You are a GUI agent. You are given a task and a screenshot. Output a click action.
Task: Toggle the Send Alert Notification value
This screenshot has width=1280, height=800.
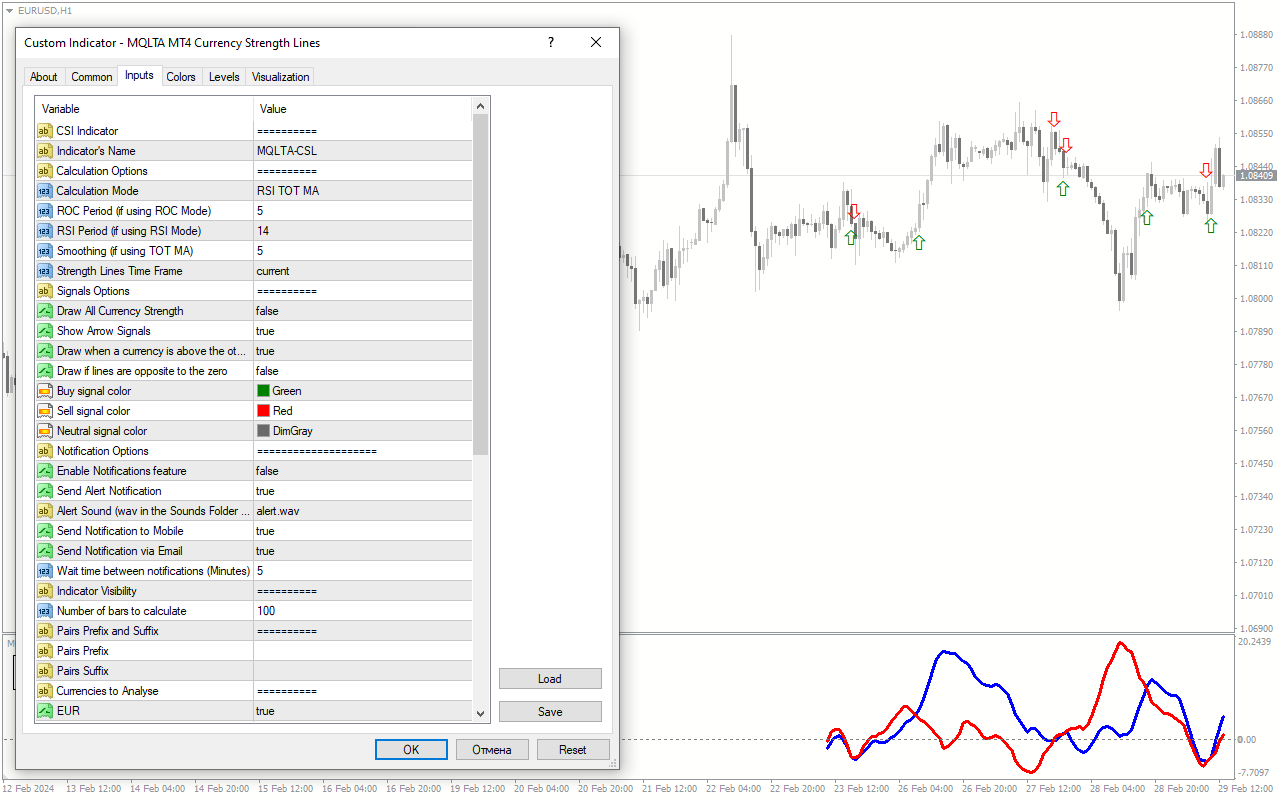(362, 491)
